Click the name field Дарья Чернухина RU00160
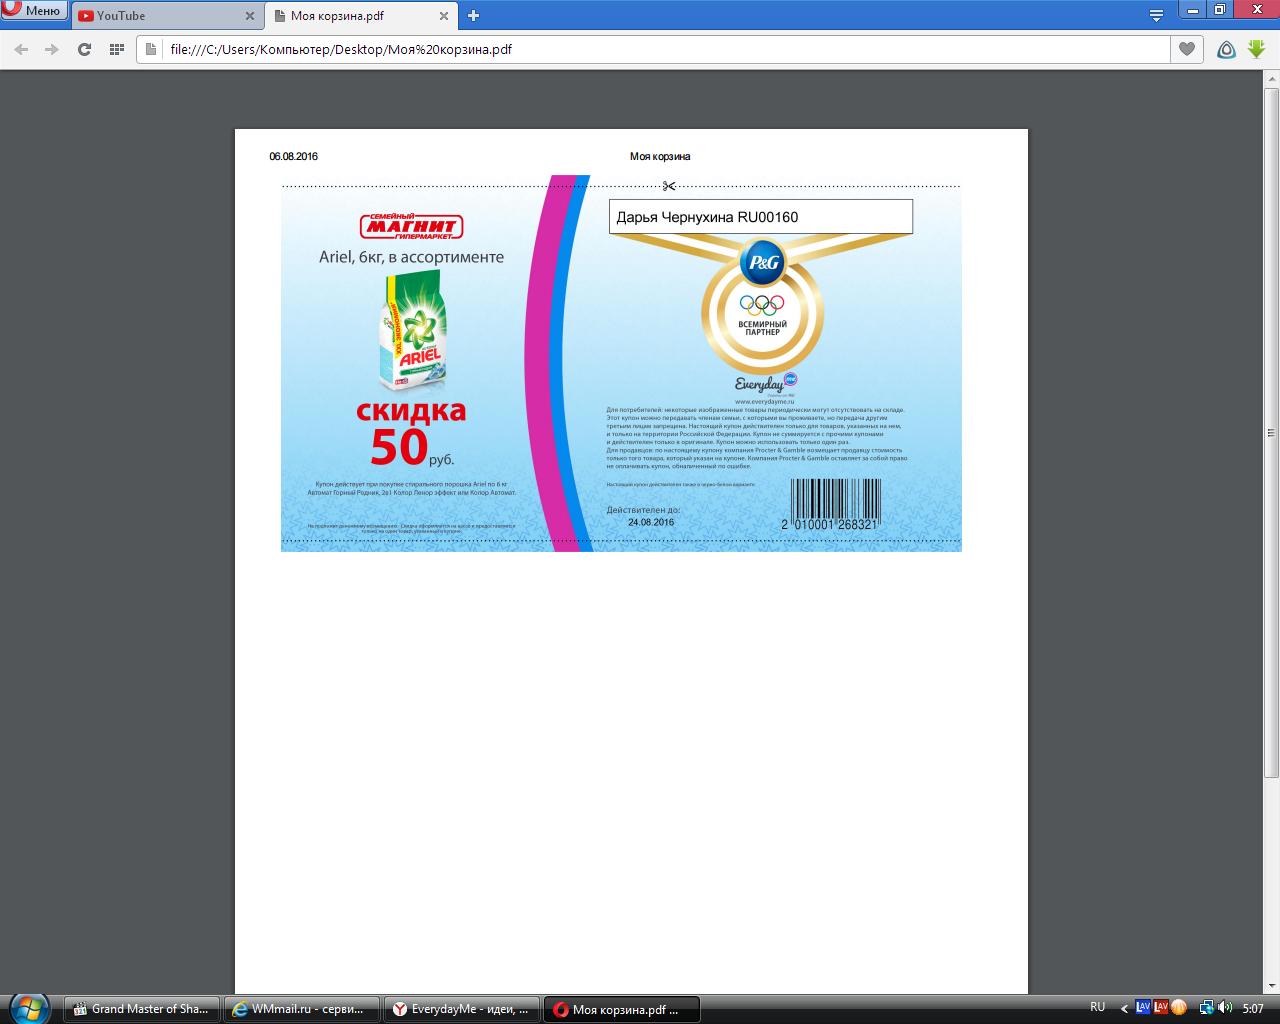The width and height of the screenshot is (1280, 1024). [x=761, y=217]
